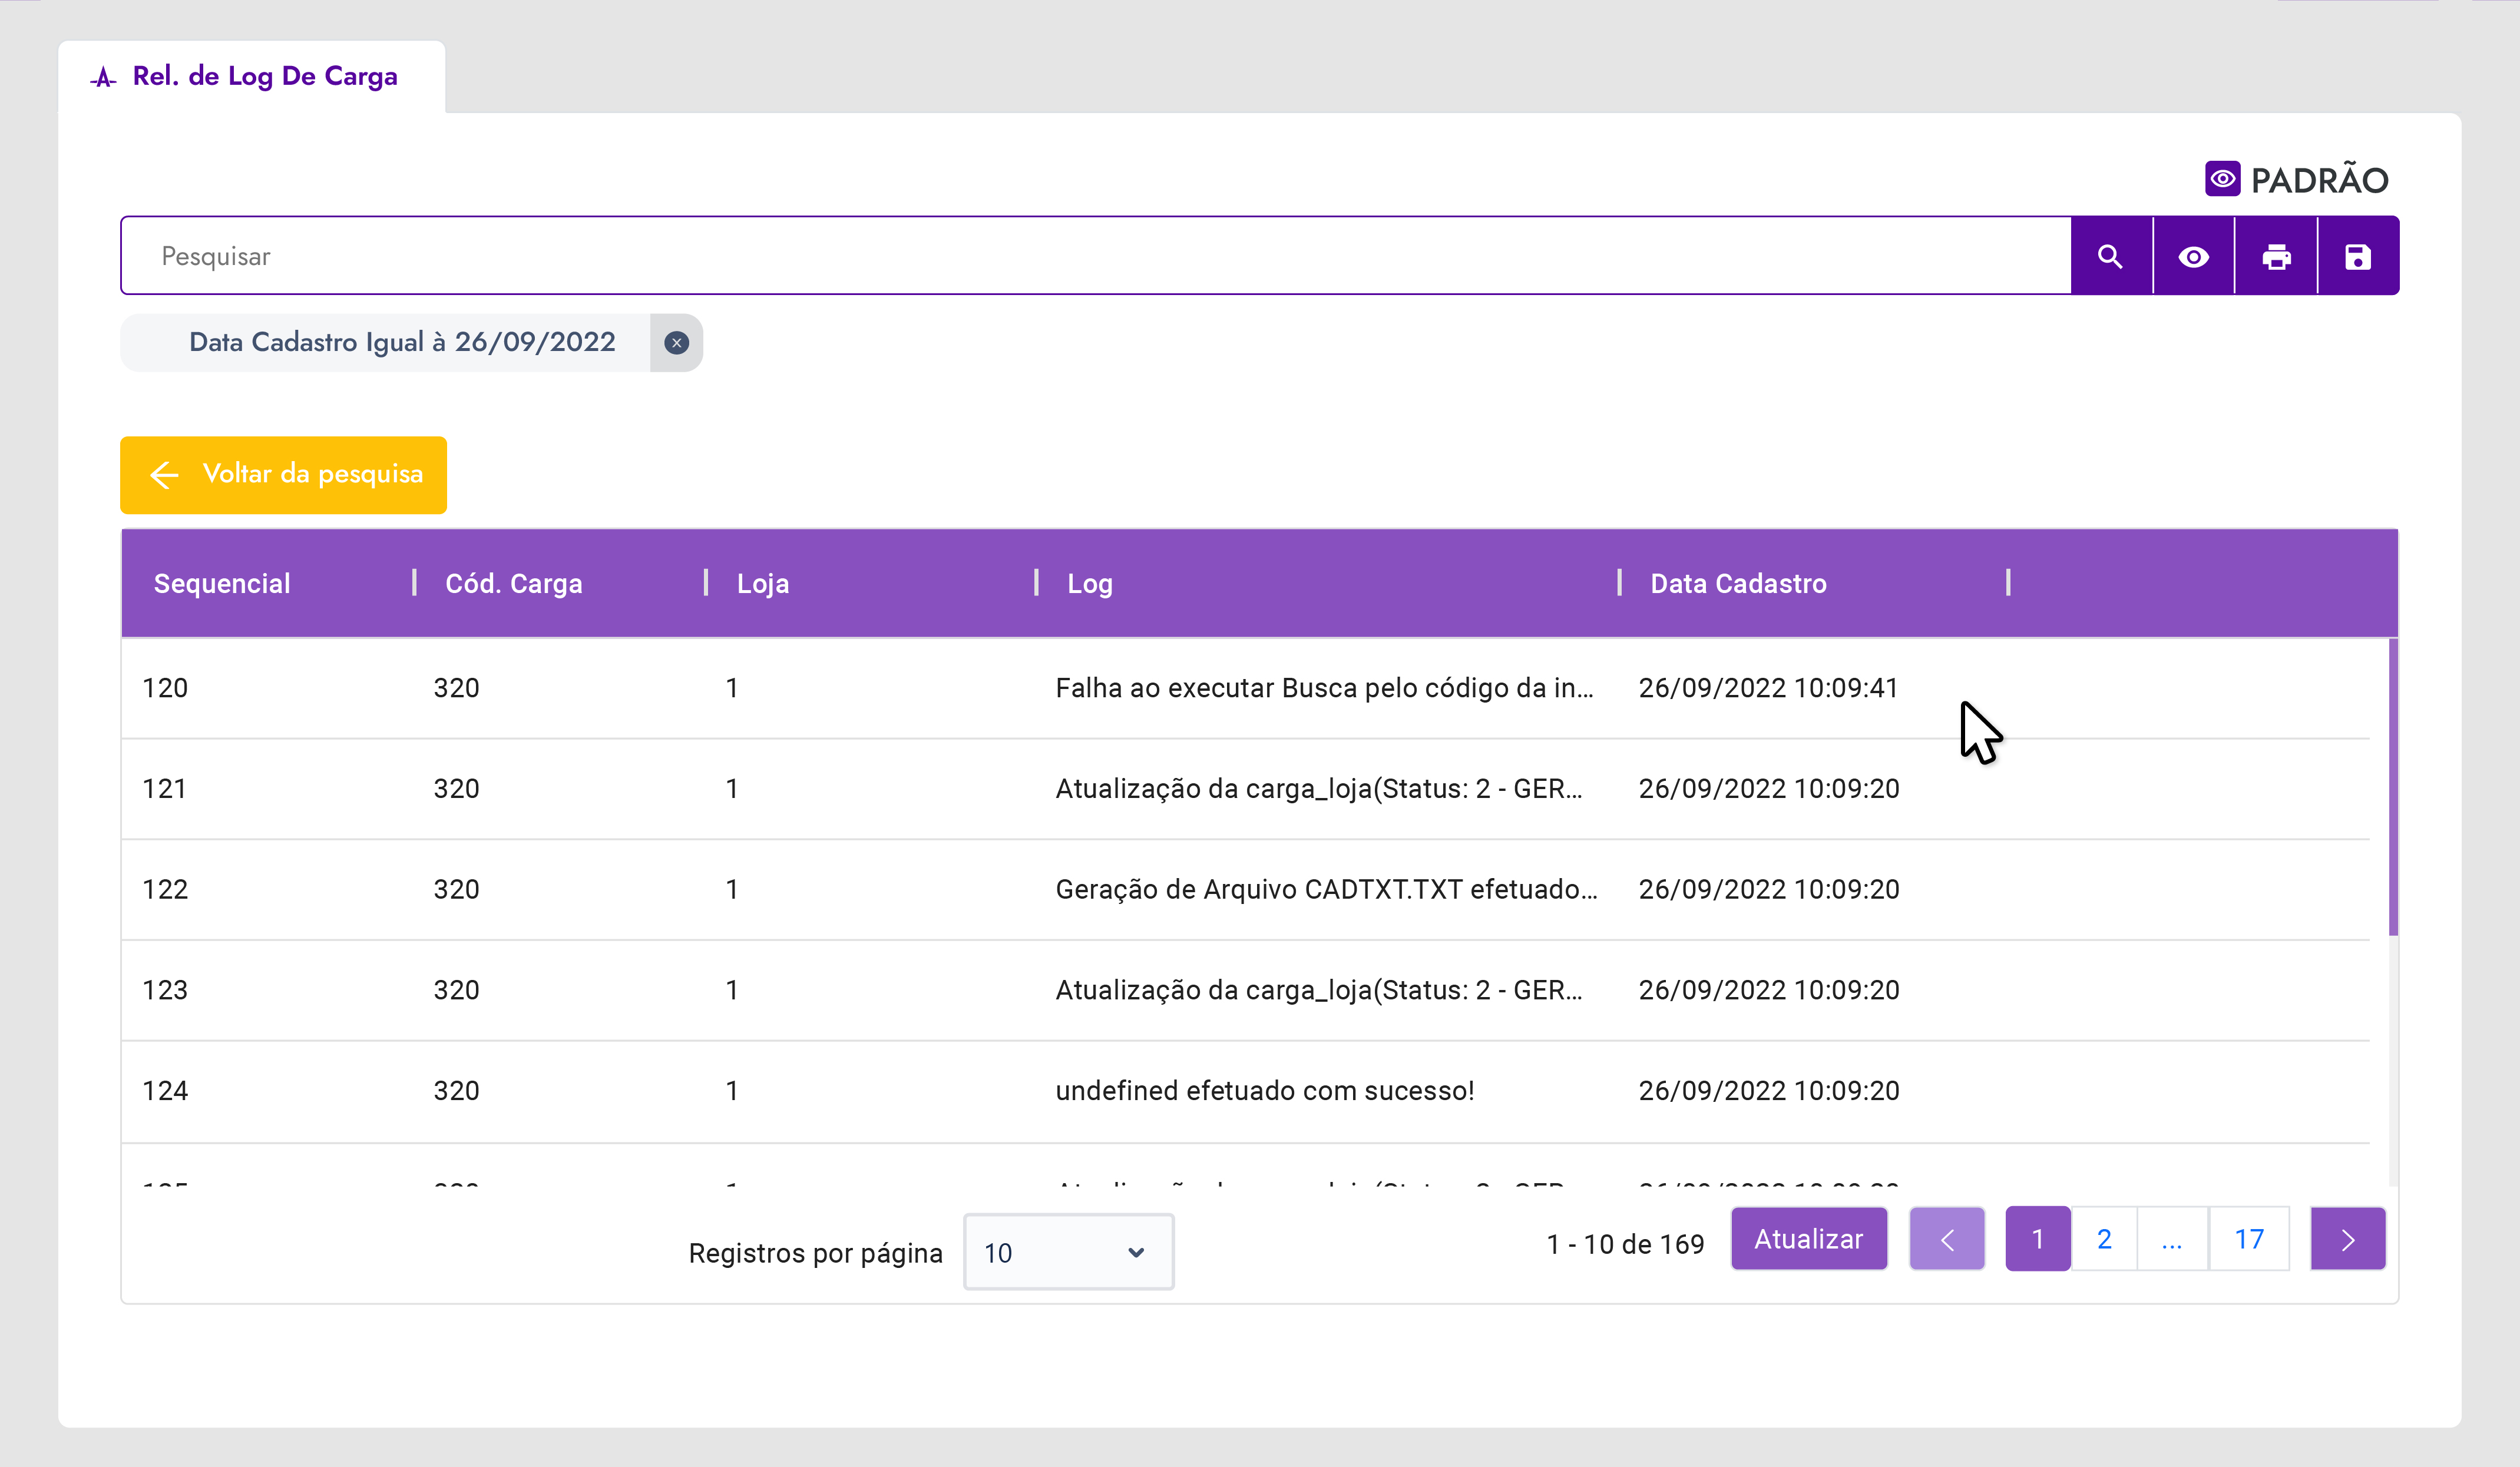Screen dimensions: 2520x1467
Task: Go to next page arrow
Action: coord(2347,1240)
